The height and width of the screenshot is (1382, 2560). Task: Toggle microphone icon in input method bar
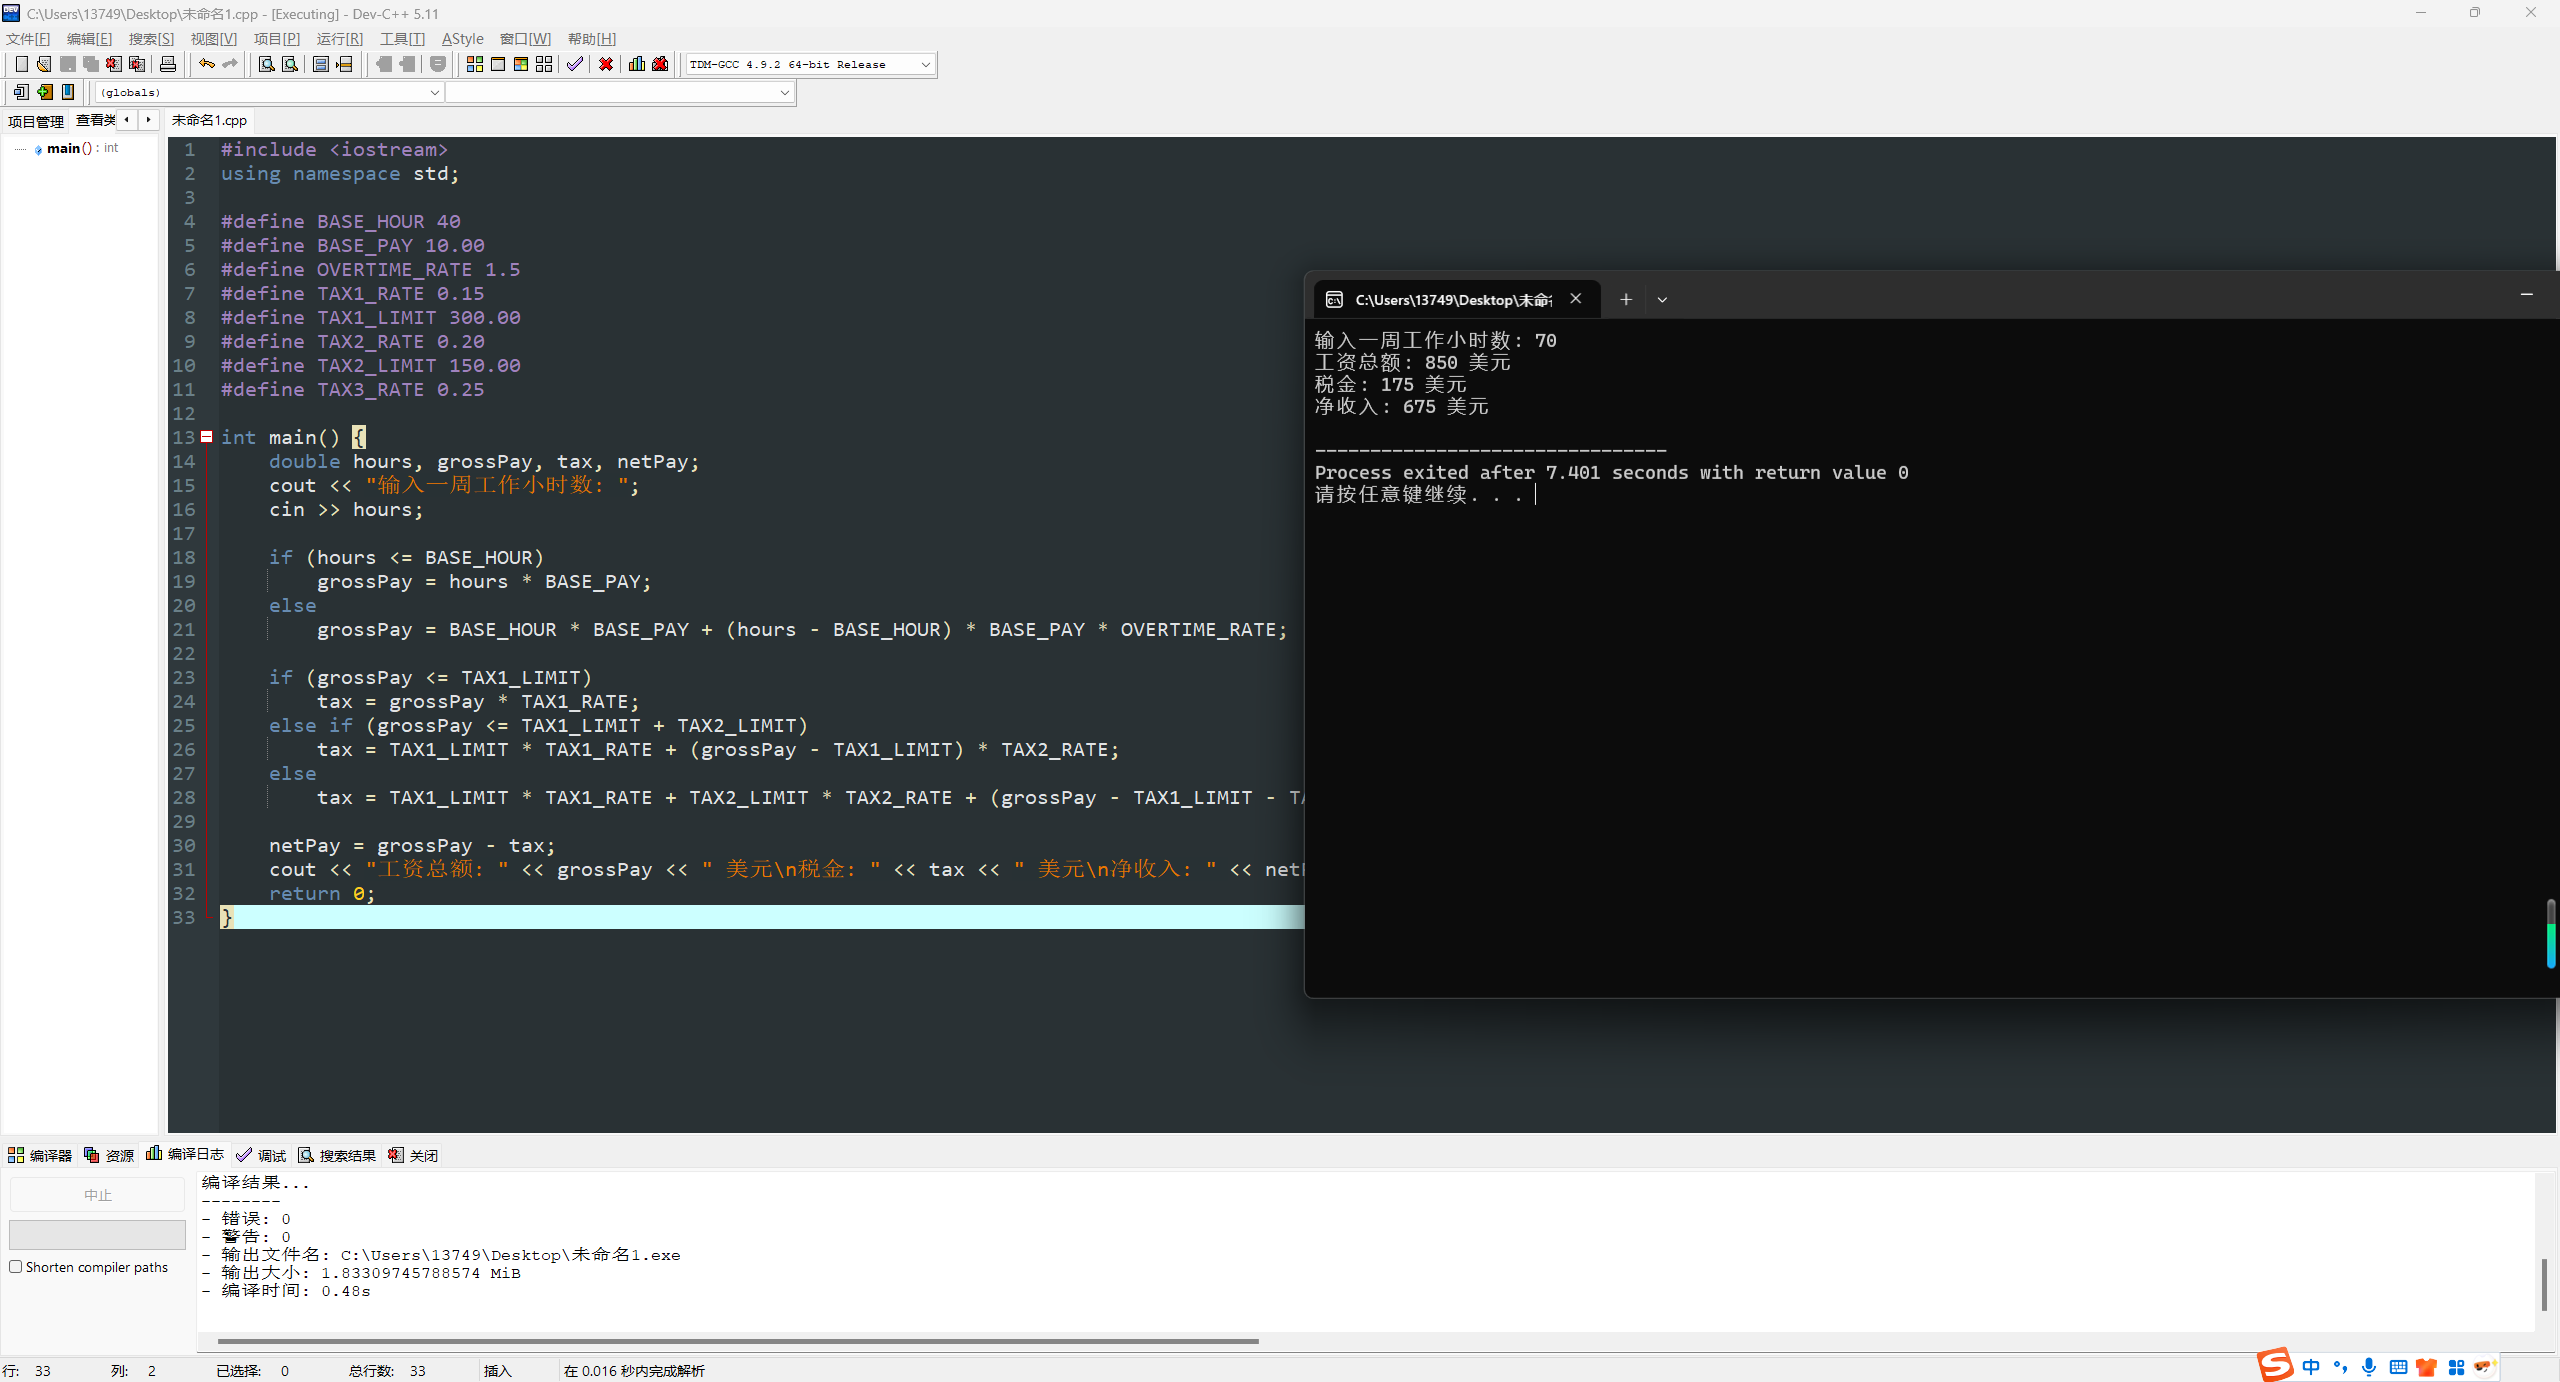(2368, 1367)
